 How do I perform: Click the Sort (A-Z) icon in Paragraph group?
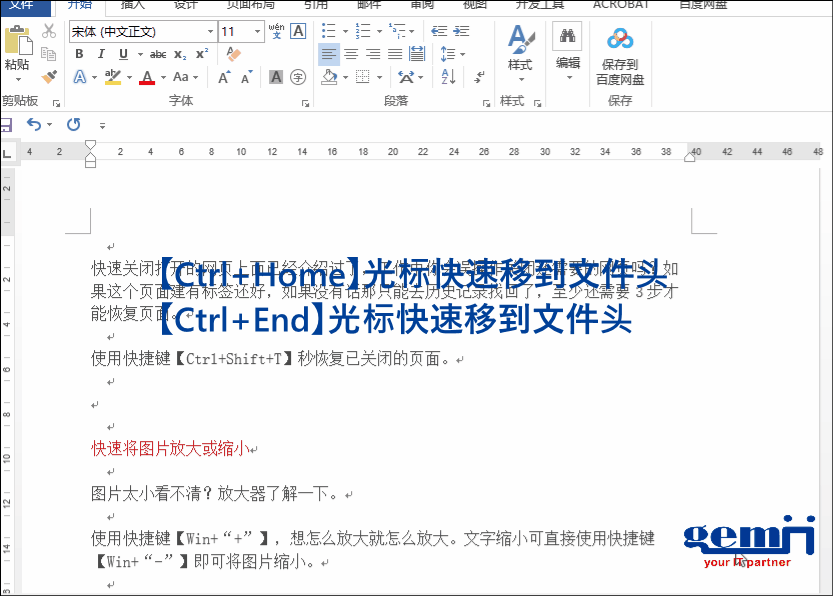449,77
